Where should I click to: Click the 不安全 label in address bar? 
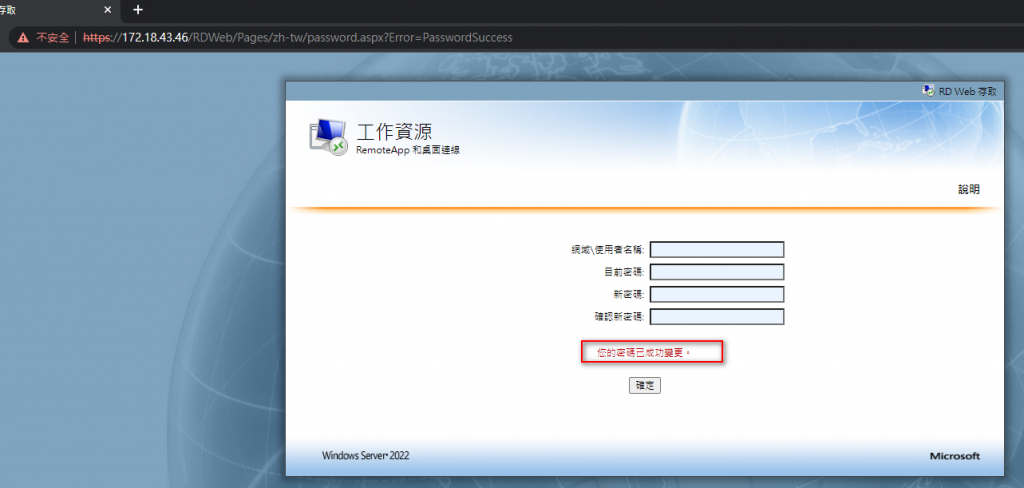52,37
